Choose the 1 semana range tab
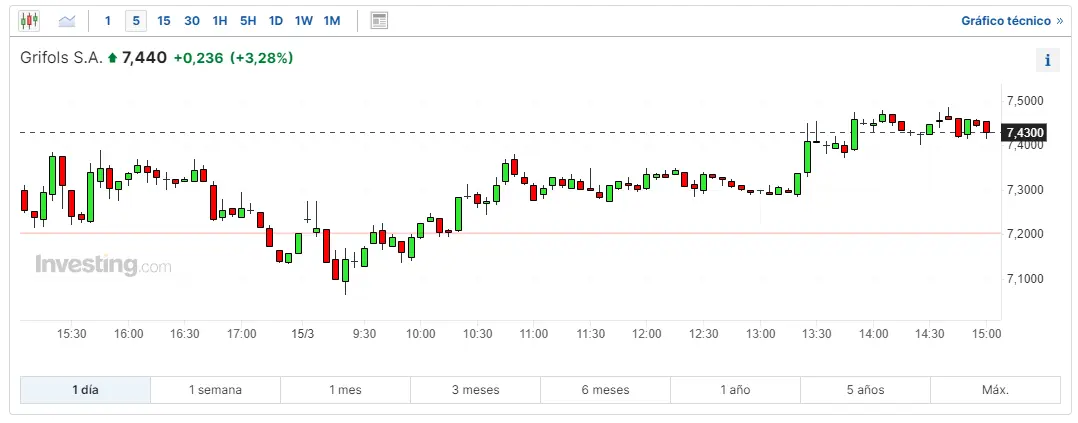The width and height of the screenshot is (1078, 423). 215,390
